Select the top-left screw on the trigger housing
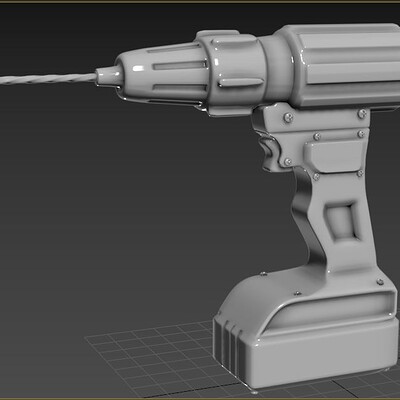Screen dimensions: 400x400 (x=288, y=117)
